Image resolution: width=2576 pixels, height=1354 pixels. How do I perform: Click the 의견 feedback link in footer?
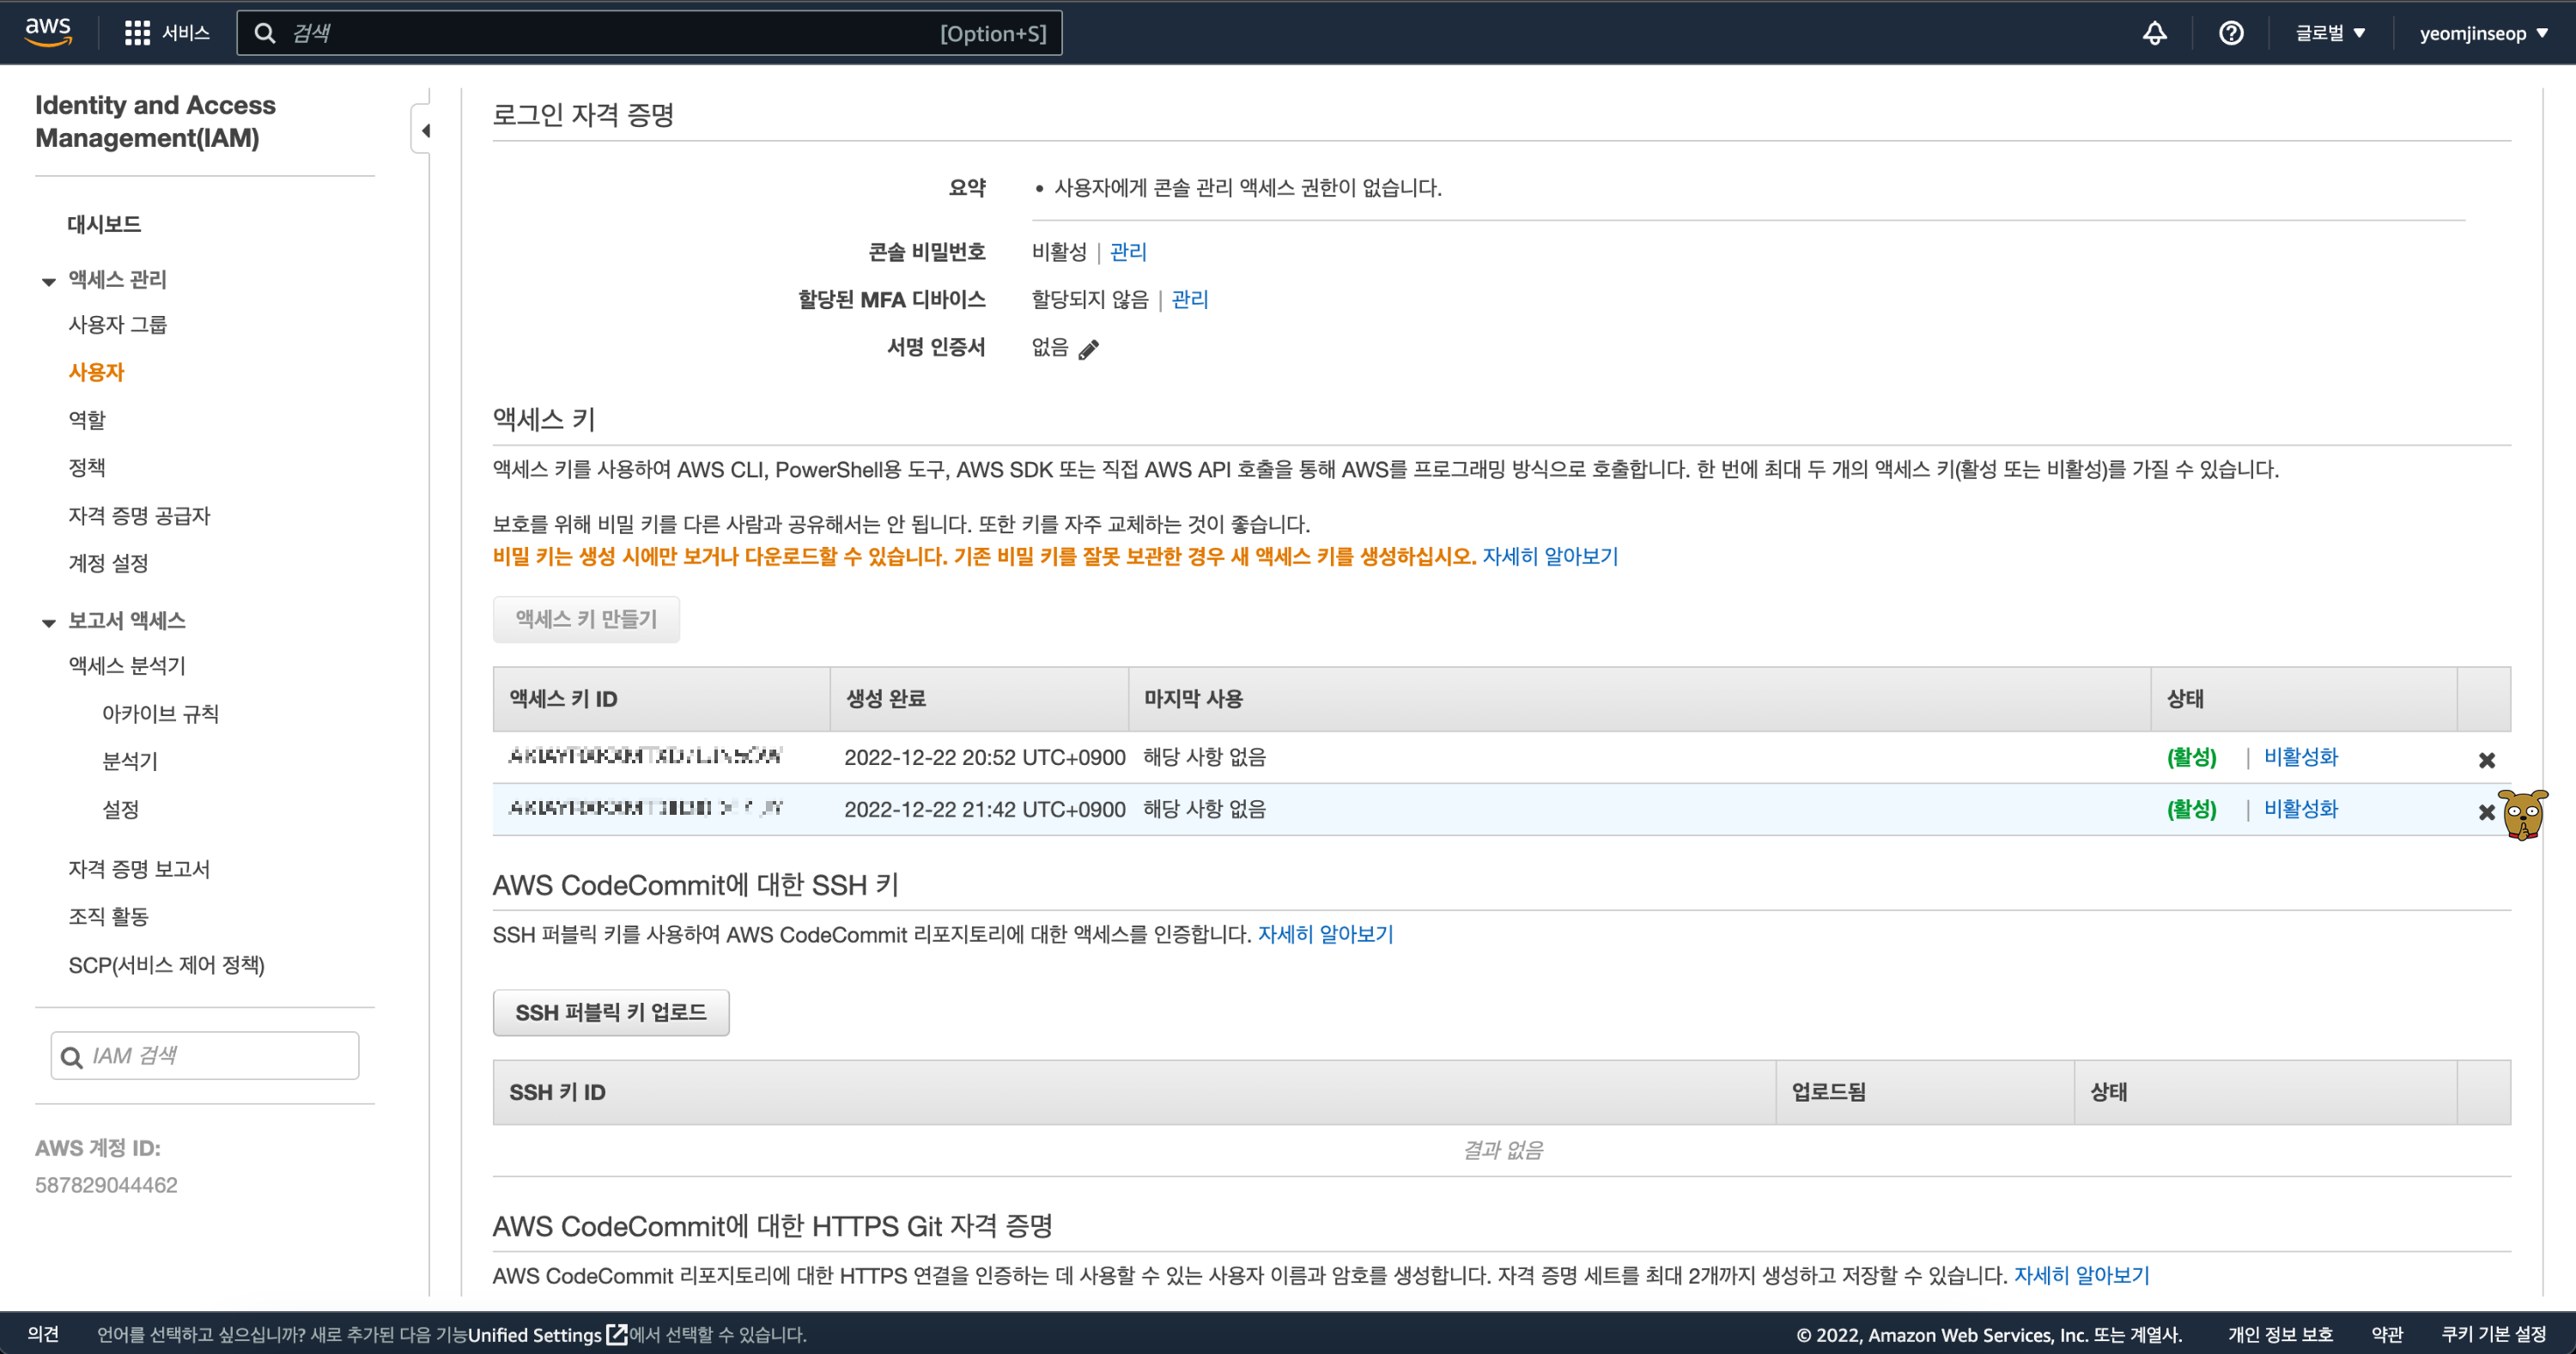[43, 1334]
